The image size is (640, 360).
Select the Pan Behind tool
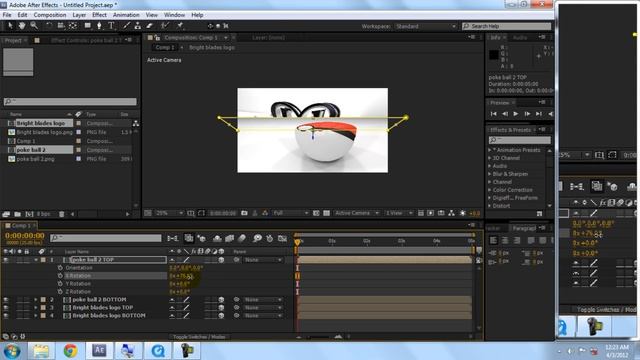tap(73, 26)
